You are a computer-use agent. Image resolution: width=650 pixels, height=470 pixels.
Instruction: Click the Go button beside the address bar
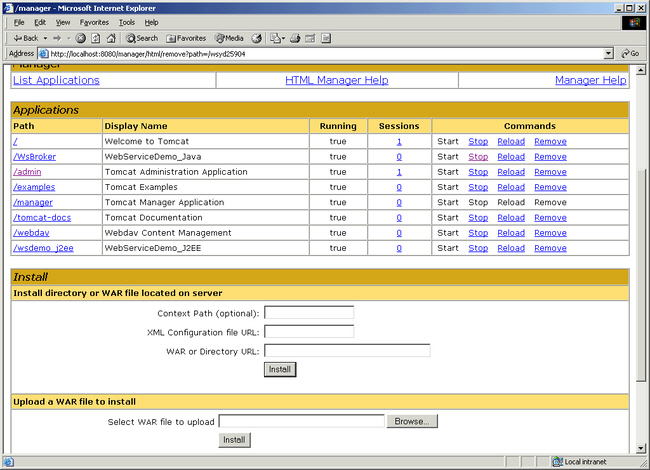(630, 53)
